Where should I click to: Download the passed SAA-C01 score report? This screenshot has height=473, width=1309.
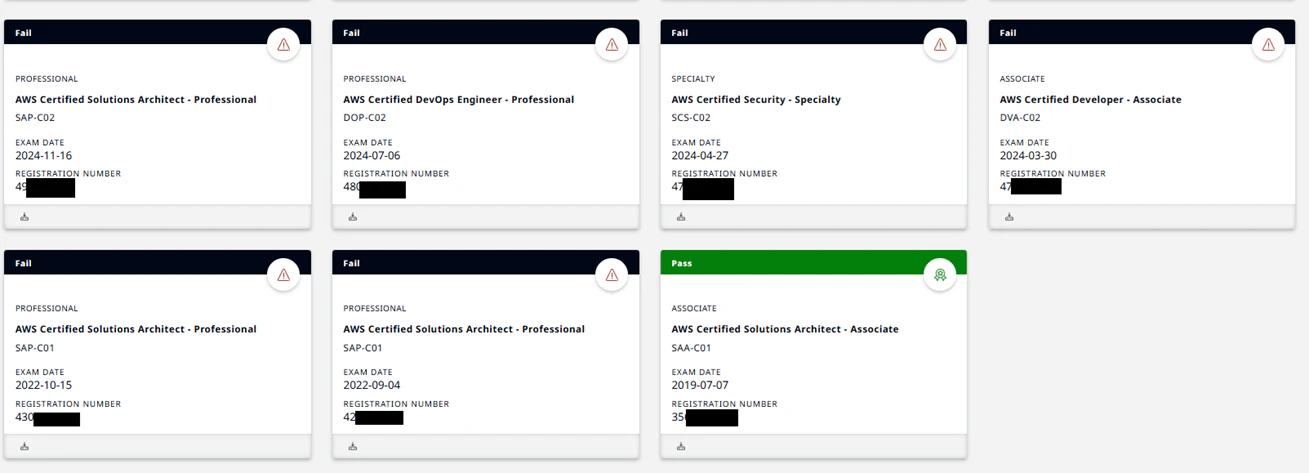[x=681, y=447]
